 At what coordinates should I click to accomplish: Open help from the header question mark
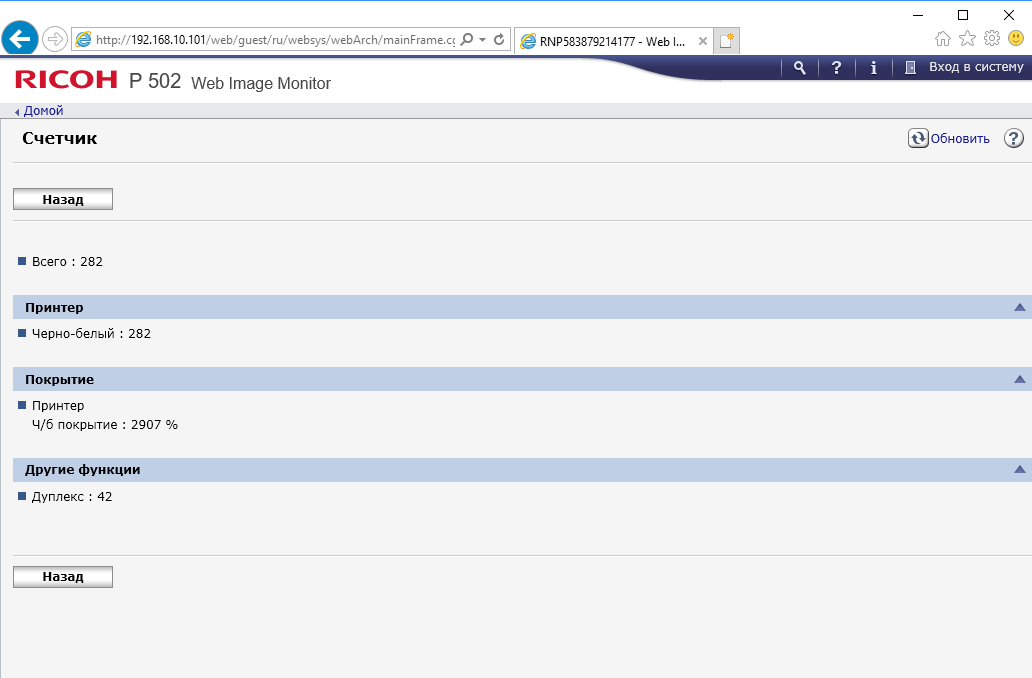pyautogui.click(x=836, y=67)
